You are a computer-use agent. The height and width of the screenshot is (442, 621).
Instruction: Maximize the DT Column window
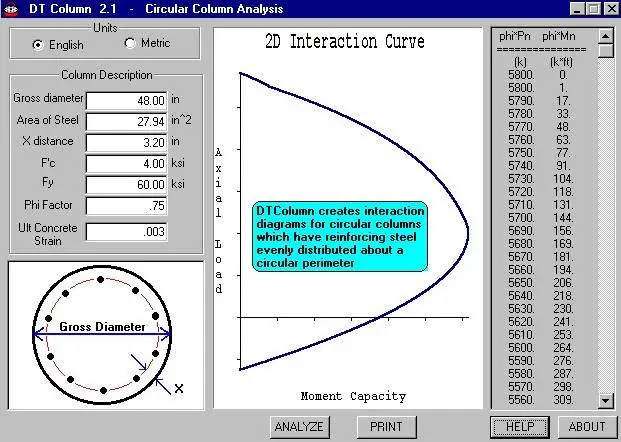(593, 9)
